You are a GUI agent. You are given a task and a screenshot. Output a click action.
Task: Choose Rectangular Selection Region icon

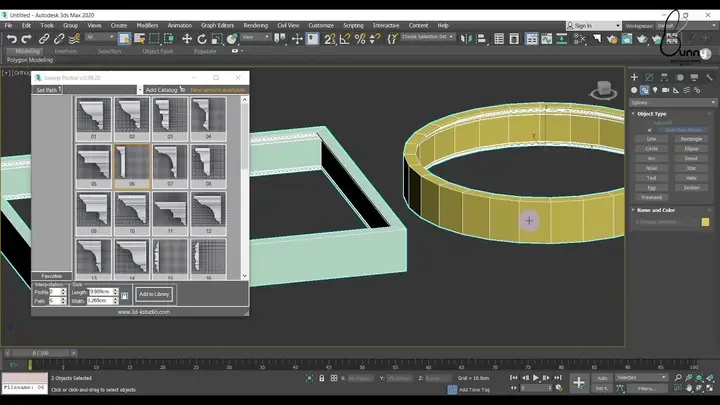coord(154,39)
